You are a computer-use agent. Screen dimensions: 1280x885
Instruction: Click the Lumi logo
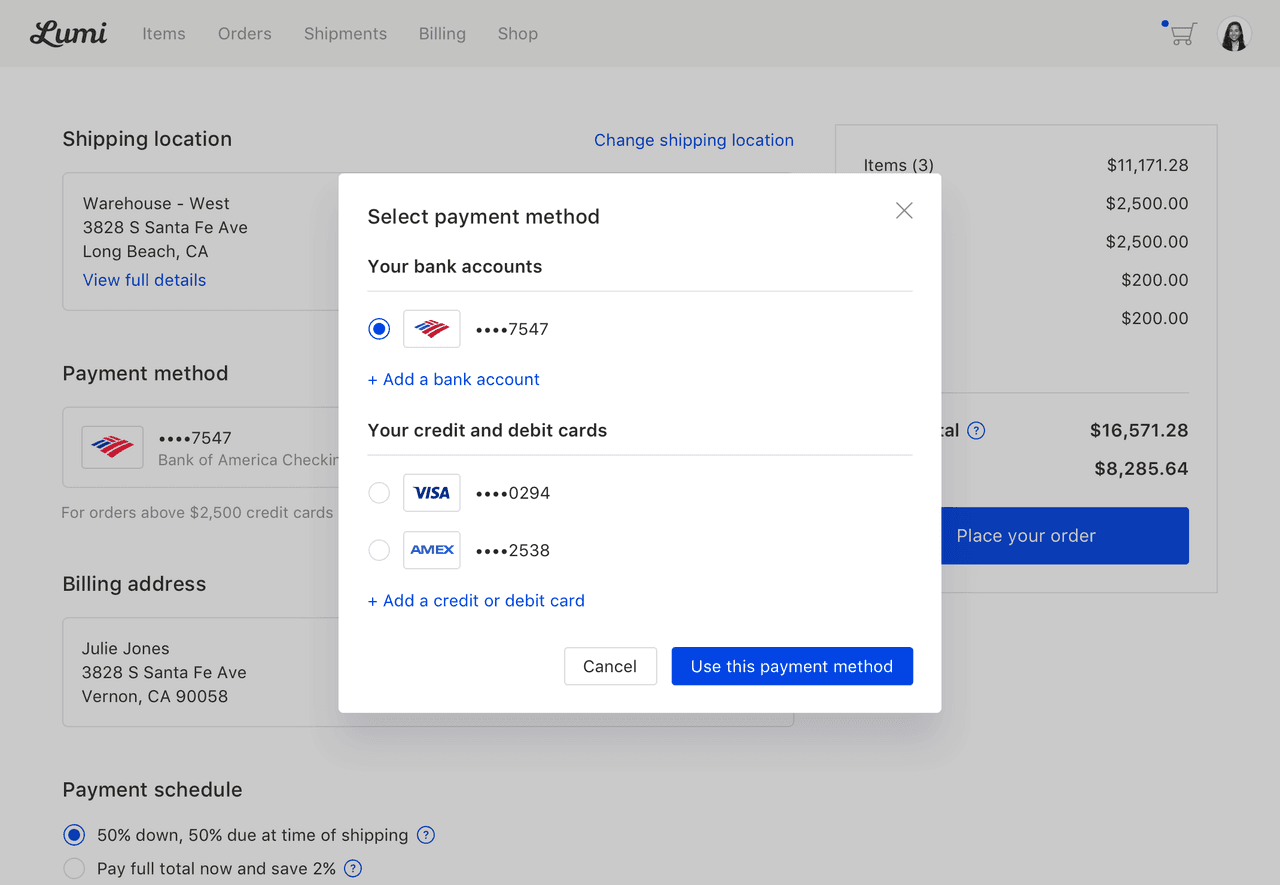click(x=68, y=33)
